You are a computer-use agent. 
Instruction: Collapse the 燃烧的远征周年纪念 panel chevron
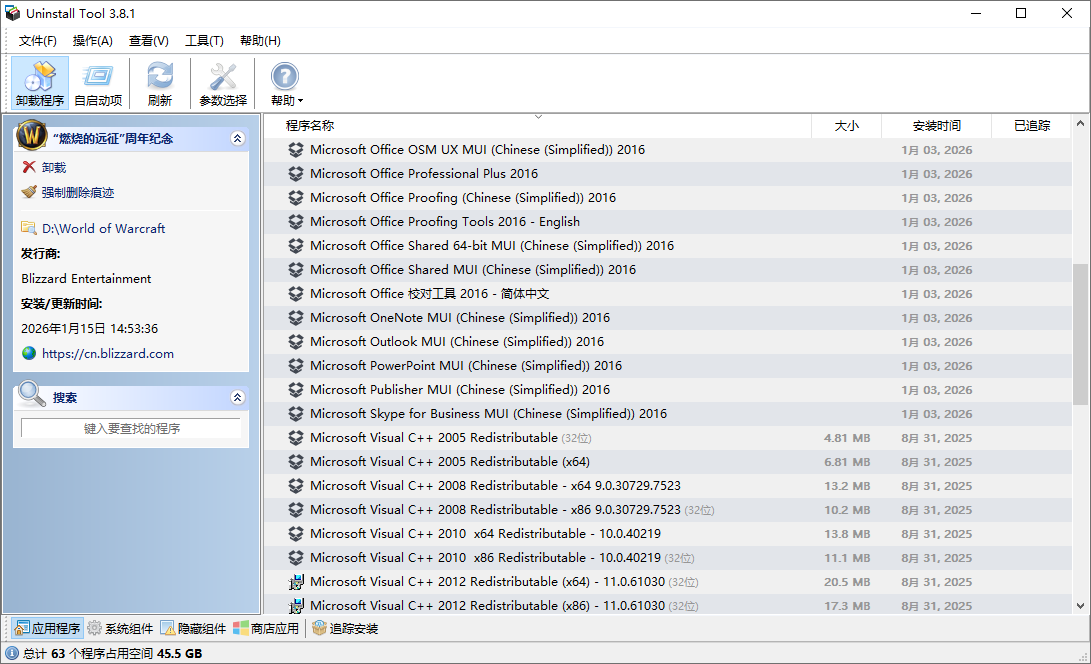coord(237,137)
